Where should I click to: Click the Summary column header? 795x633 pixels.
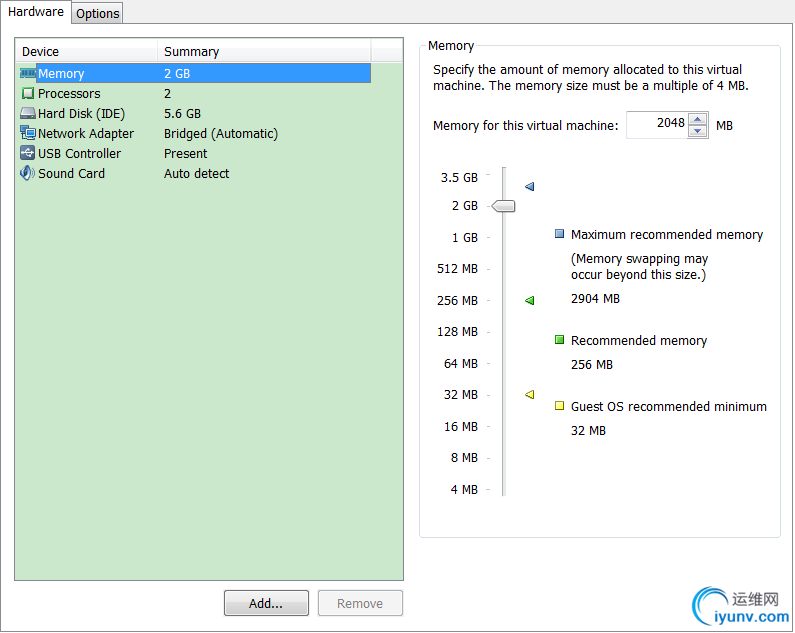[264, 51]
